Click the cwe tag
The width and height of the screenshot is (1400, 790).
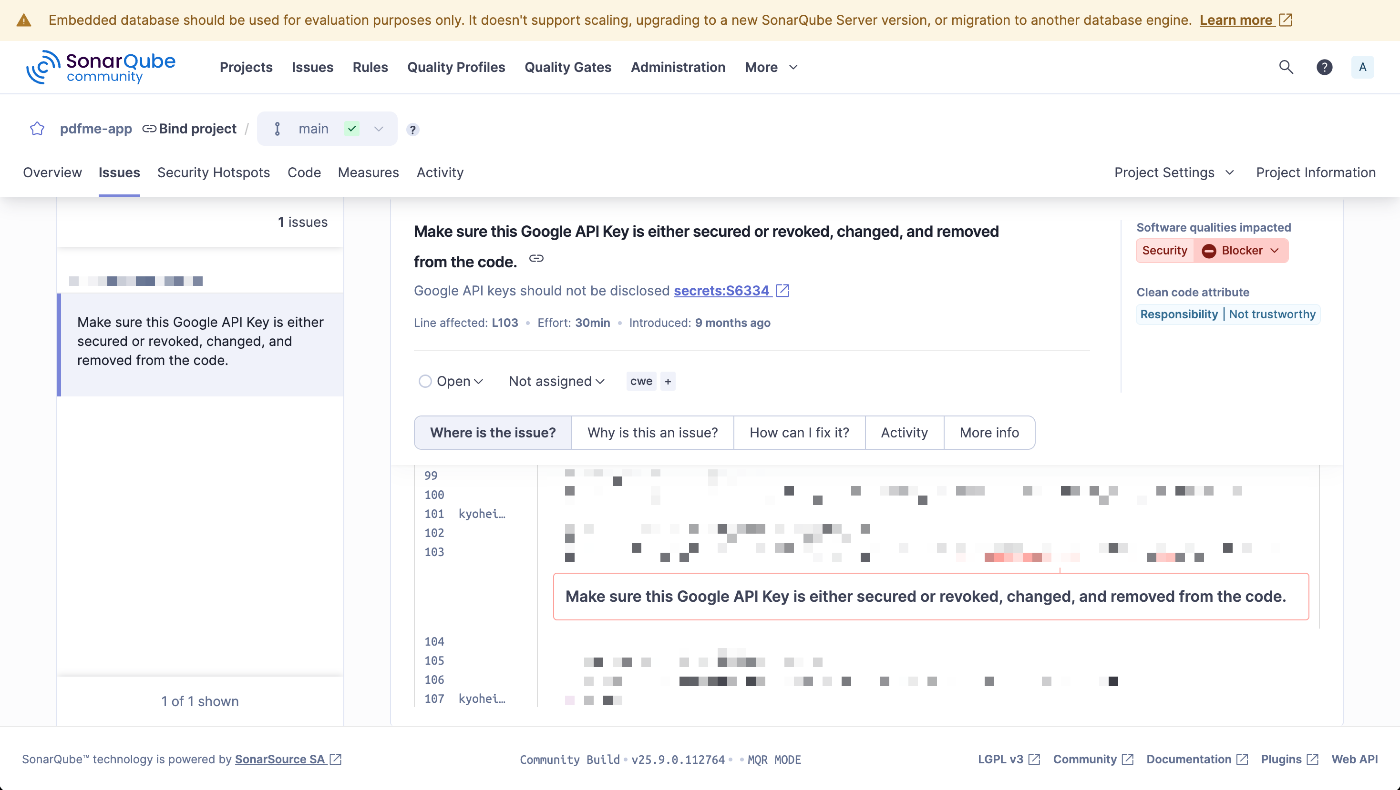pyautogui.click(x=641, y=381)
